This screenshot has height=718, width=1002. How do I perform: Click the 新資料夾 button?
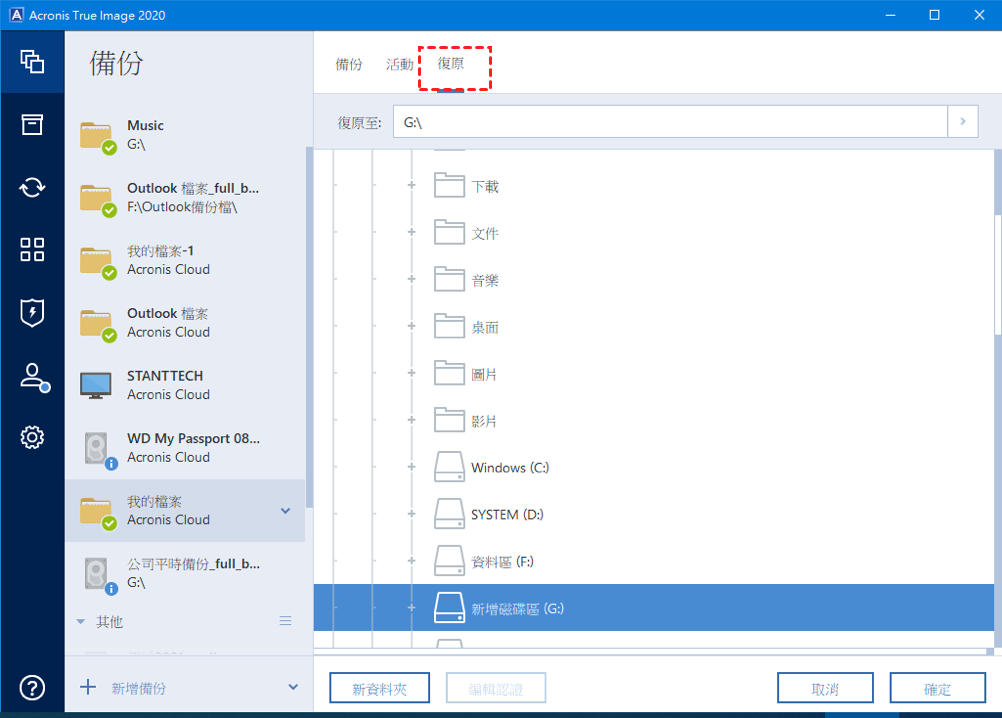[379, 688]
